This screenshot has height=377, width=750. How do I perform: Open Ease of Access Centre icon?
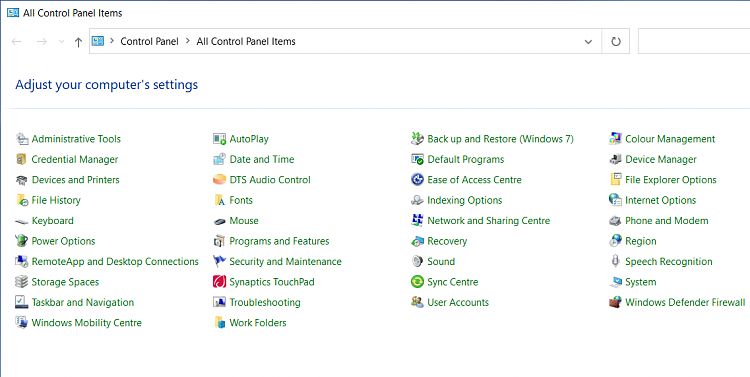pyautogui.click(x=418, y=180)
